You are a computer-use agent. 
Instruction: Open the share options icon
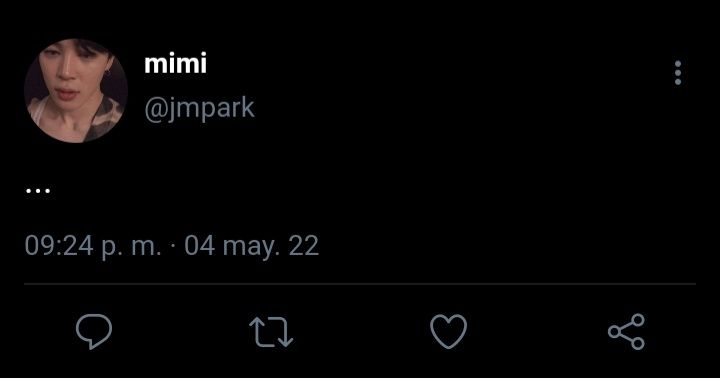[x=626, y=331]
